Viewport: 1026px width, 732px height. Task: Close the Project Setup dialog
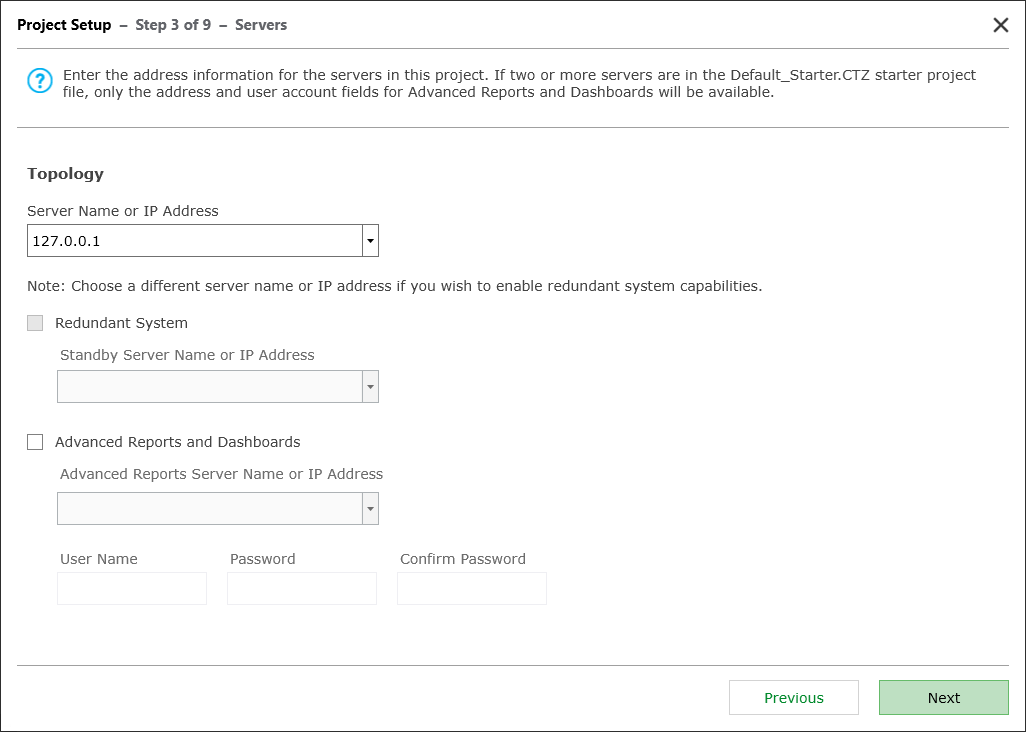click(x=1000, y=25)
